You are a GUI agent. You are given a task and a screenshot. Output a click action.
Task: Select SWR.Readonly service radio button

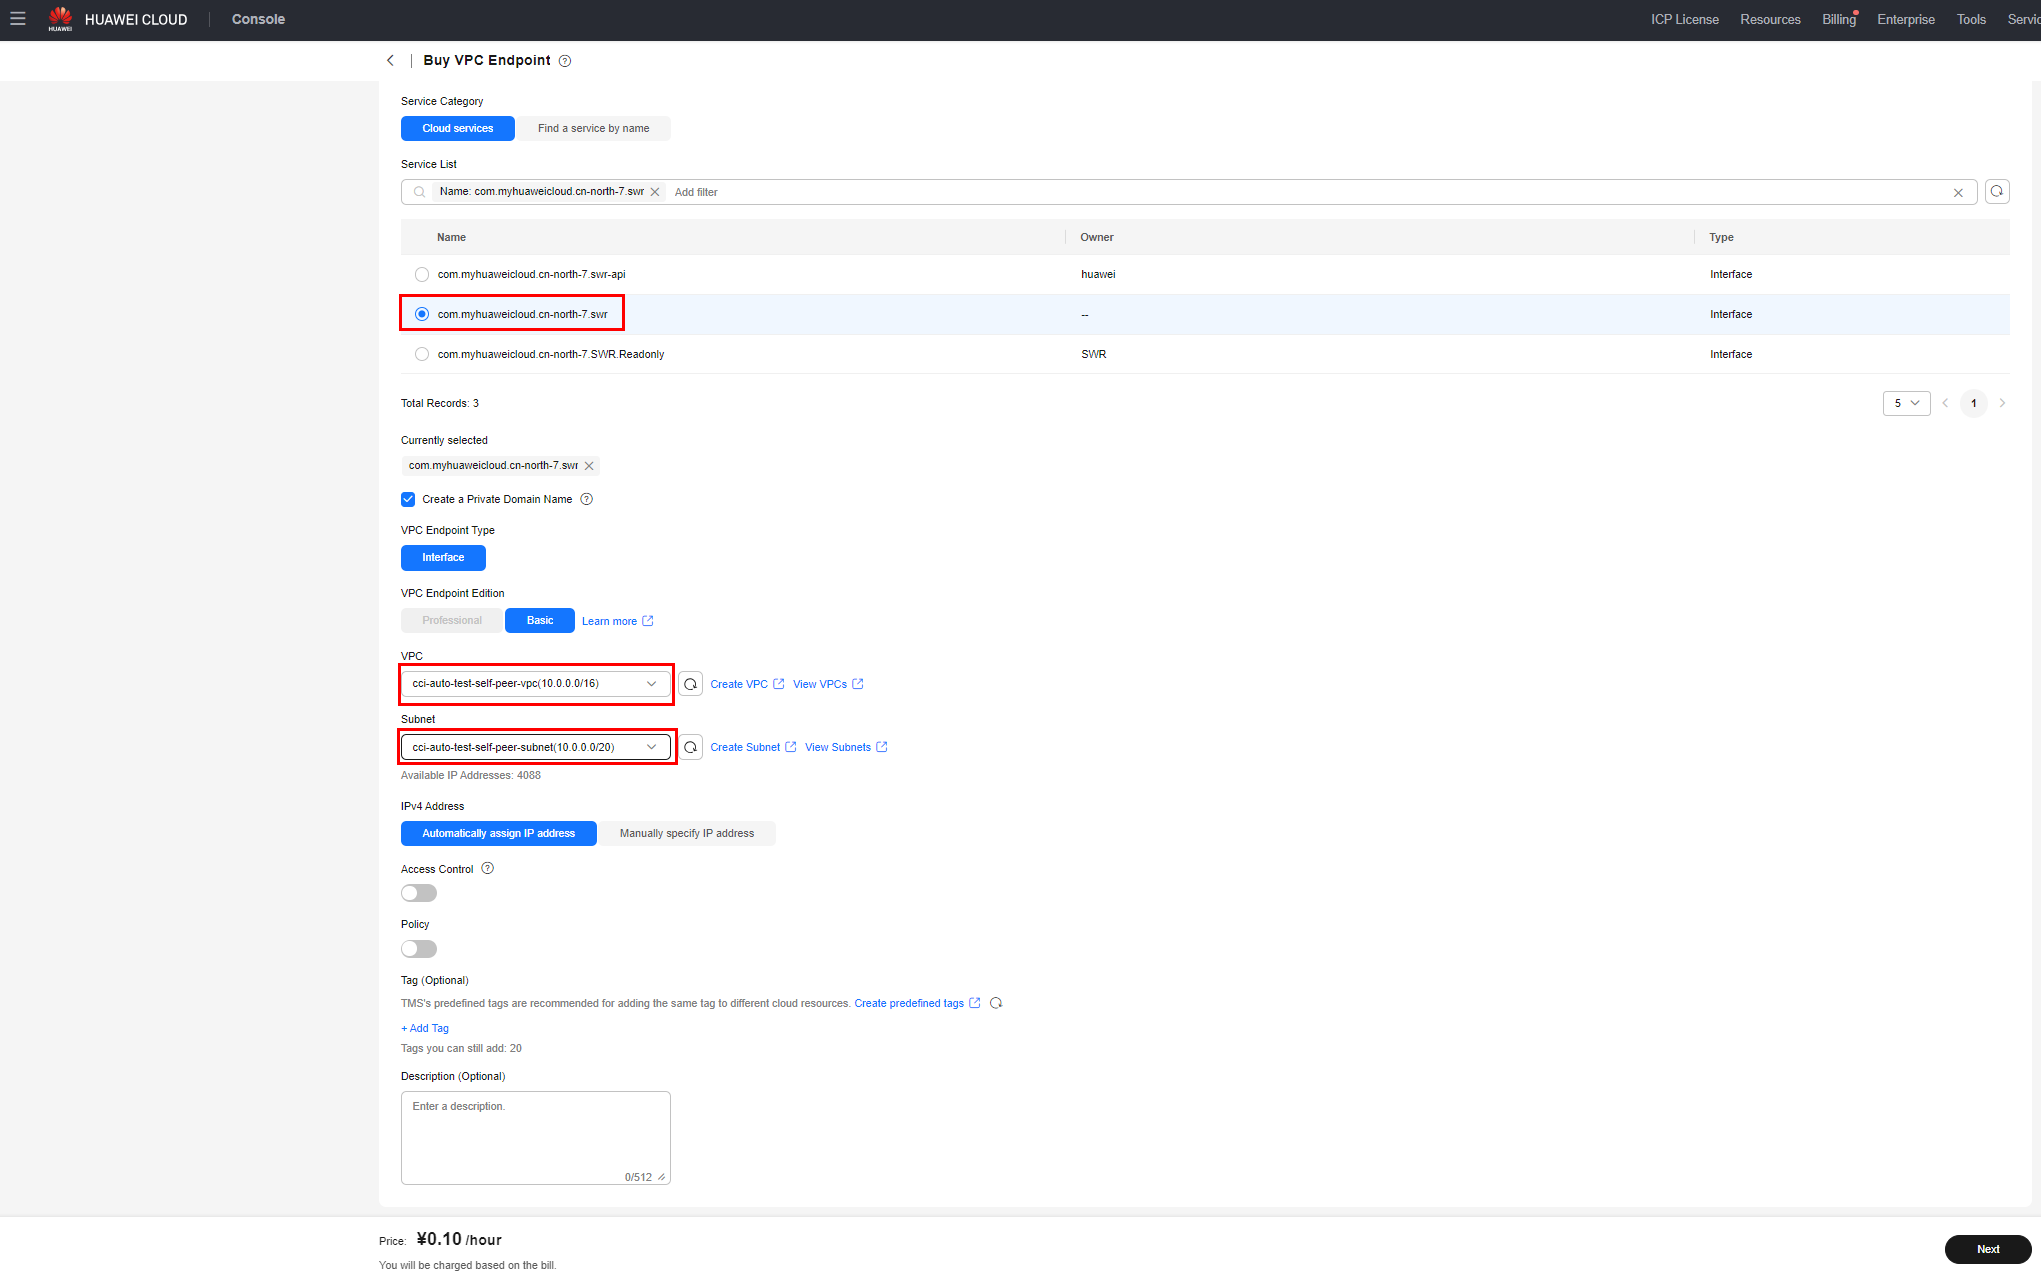click(x=422, y=354)
